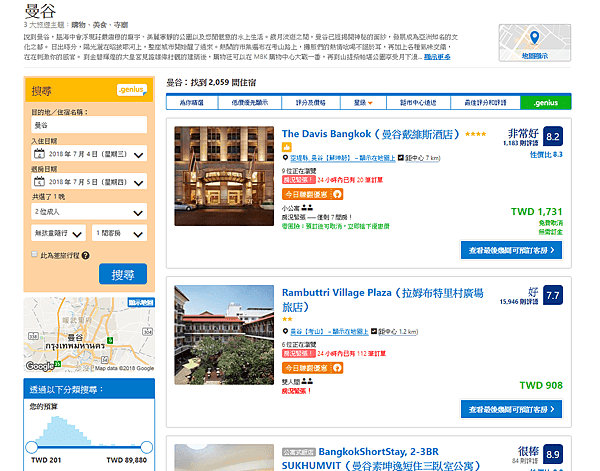
Task: Click the maximum budget slider handle at TWD 89,880
Action: coord(147,447)
